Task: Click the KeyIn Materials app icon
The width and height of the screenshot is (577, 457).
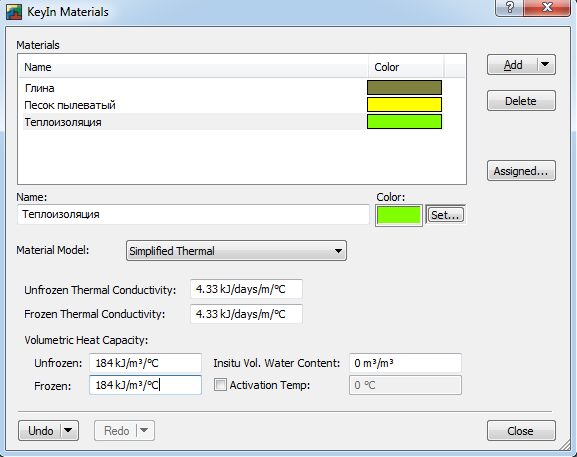Action: 14,12
